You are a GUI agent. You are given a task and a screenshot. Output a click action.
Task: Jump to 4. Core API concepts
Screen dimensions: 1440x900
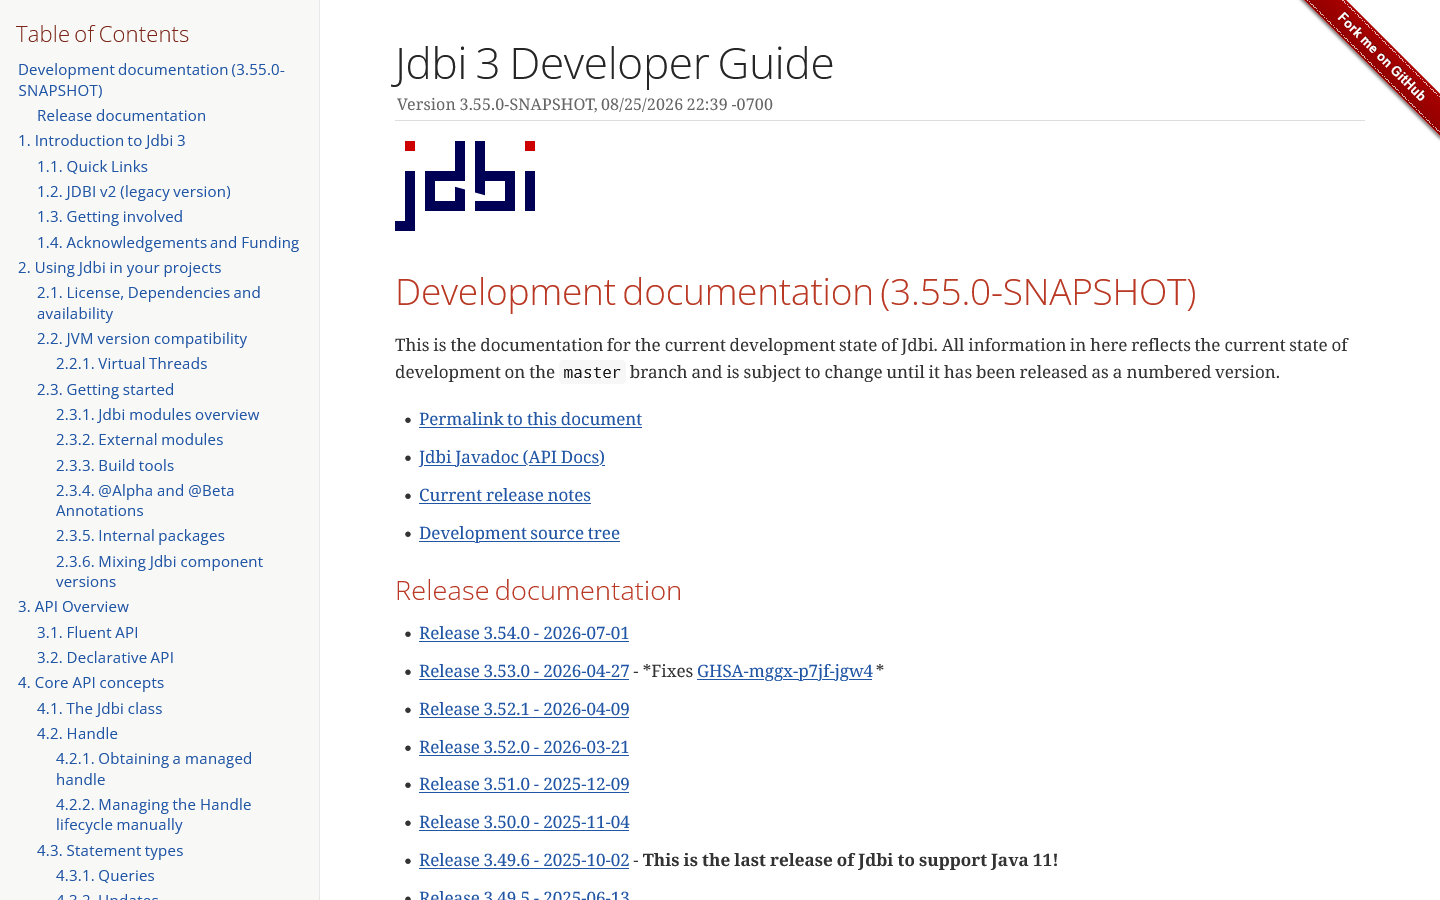pyautogui.click(x=91, y=683)
